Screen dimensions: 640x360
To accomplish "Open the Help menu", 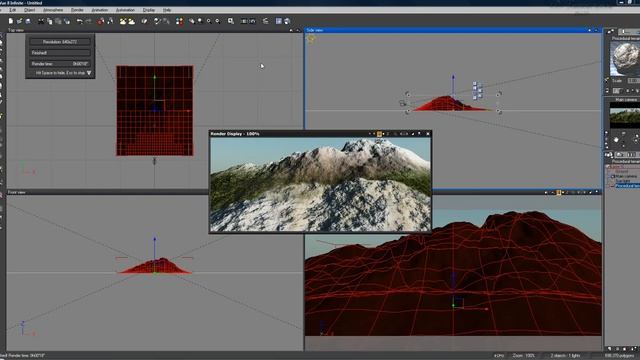I will click(x=167, y=10).
